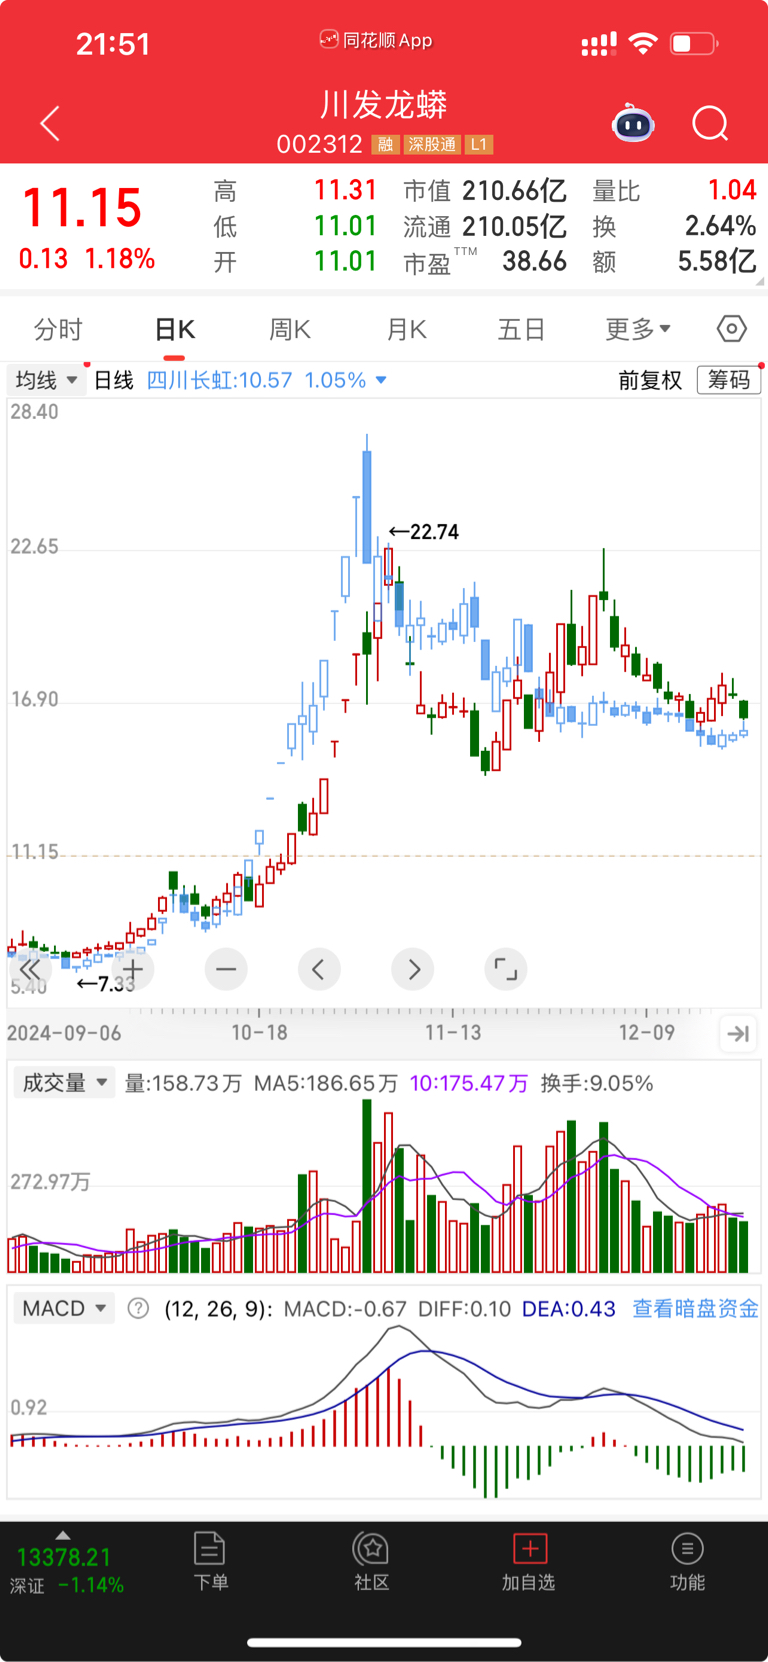Tap the 7.33 low price marker

[106, 984]
